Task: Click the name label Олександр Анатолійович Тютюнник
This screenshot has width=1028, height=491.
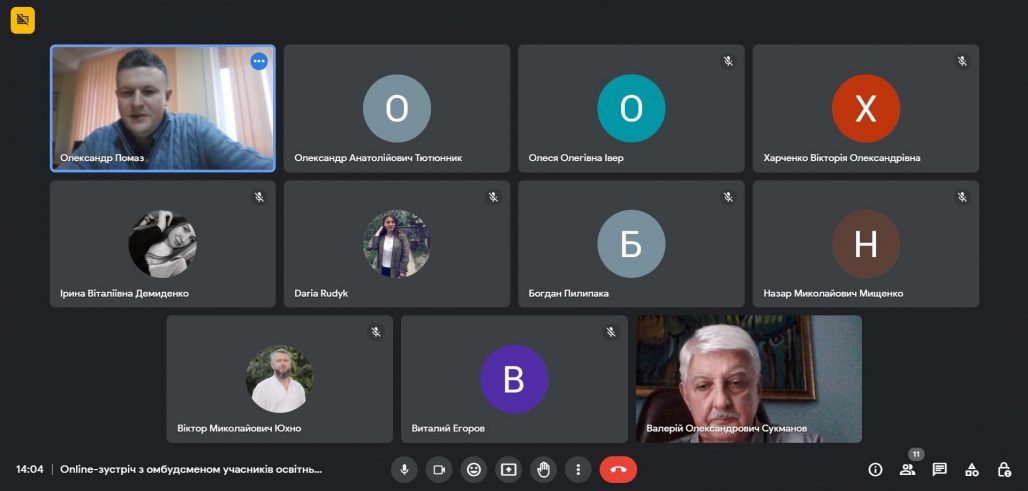Action: 378,158
